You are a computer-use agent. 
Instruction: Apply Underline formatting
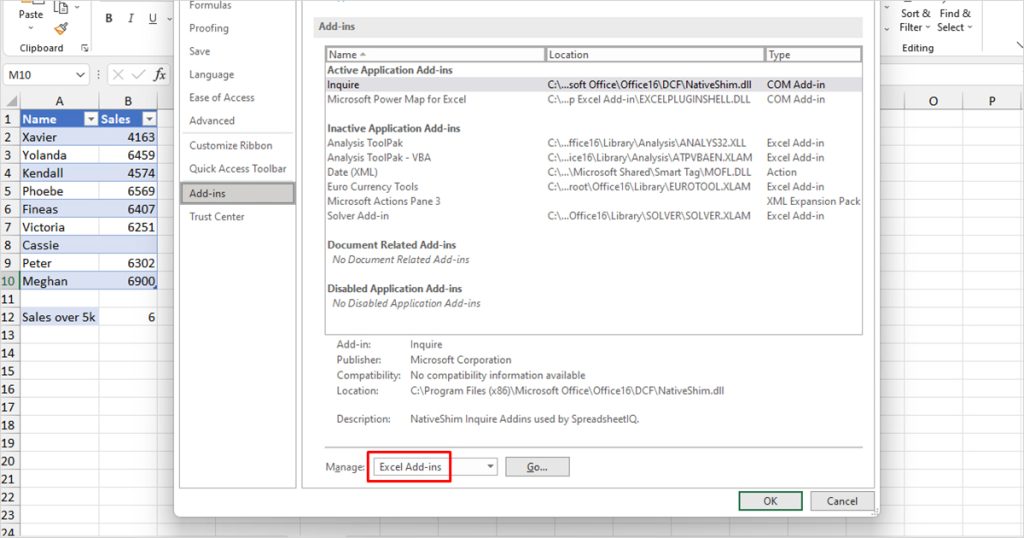[x=152, y=18]
